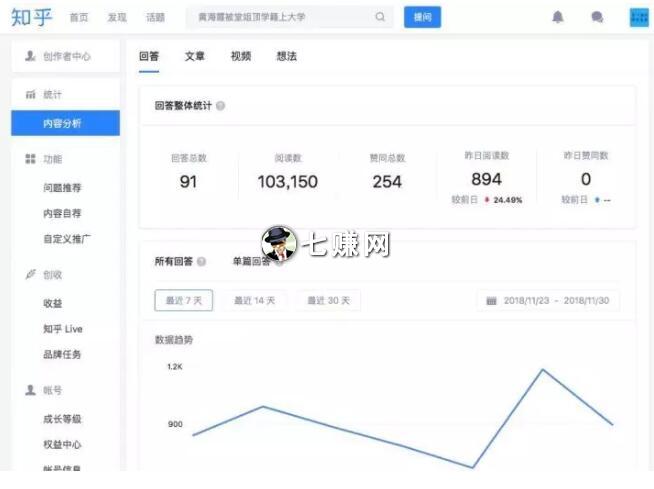This screenshot has width=654, height=489.
Task: Open 品牌任务 in the sidebar
Action: 62,355
